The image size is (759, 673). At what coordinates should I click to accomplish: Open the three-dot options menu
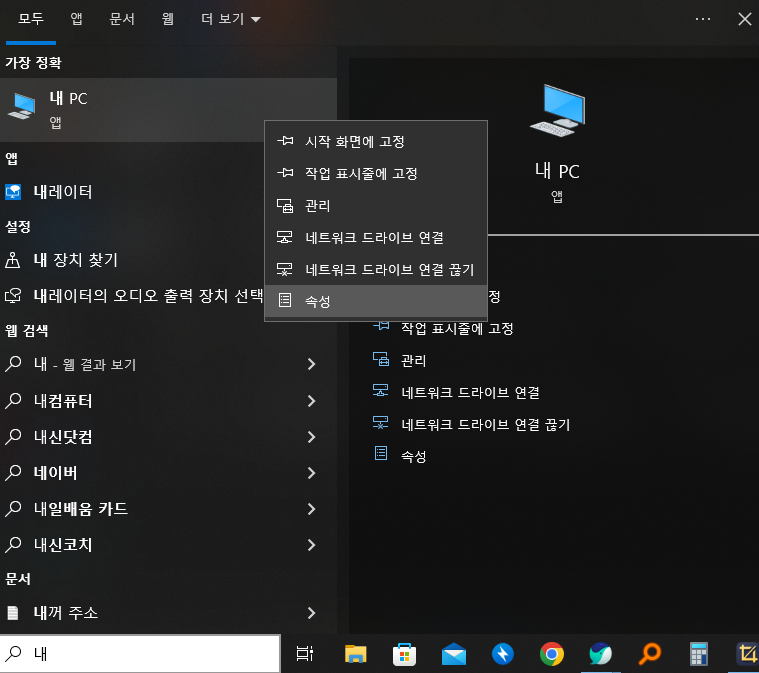point(702,19)
